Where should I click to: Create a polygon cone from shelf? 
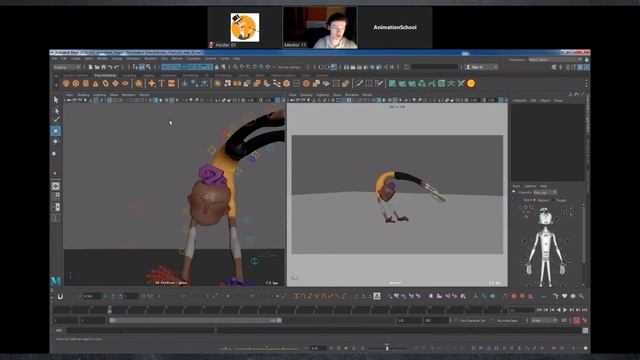point(96,83)
